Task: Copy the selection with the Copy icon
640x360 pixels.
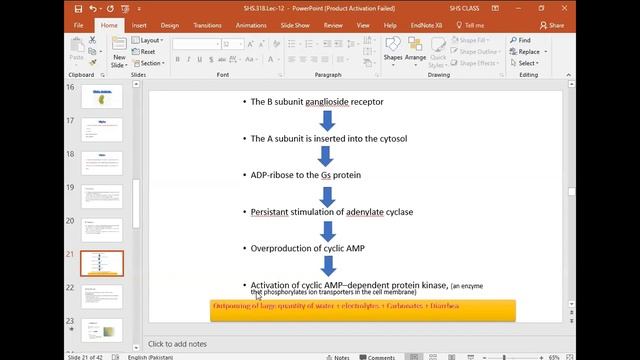Action: tap(93, 51)
